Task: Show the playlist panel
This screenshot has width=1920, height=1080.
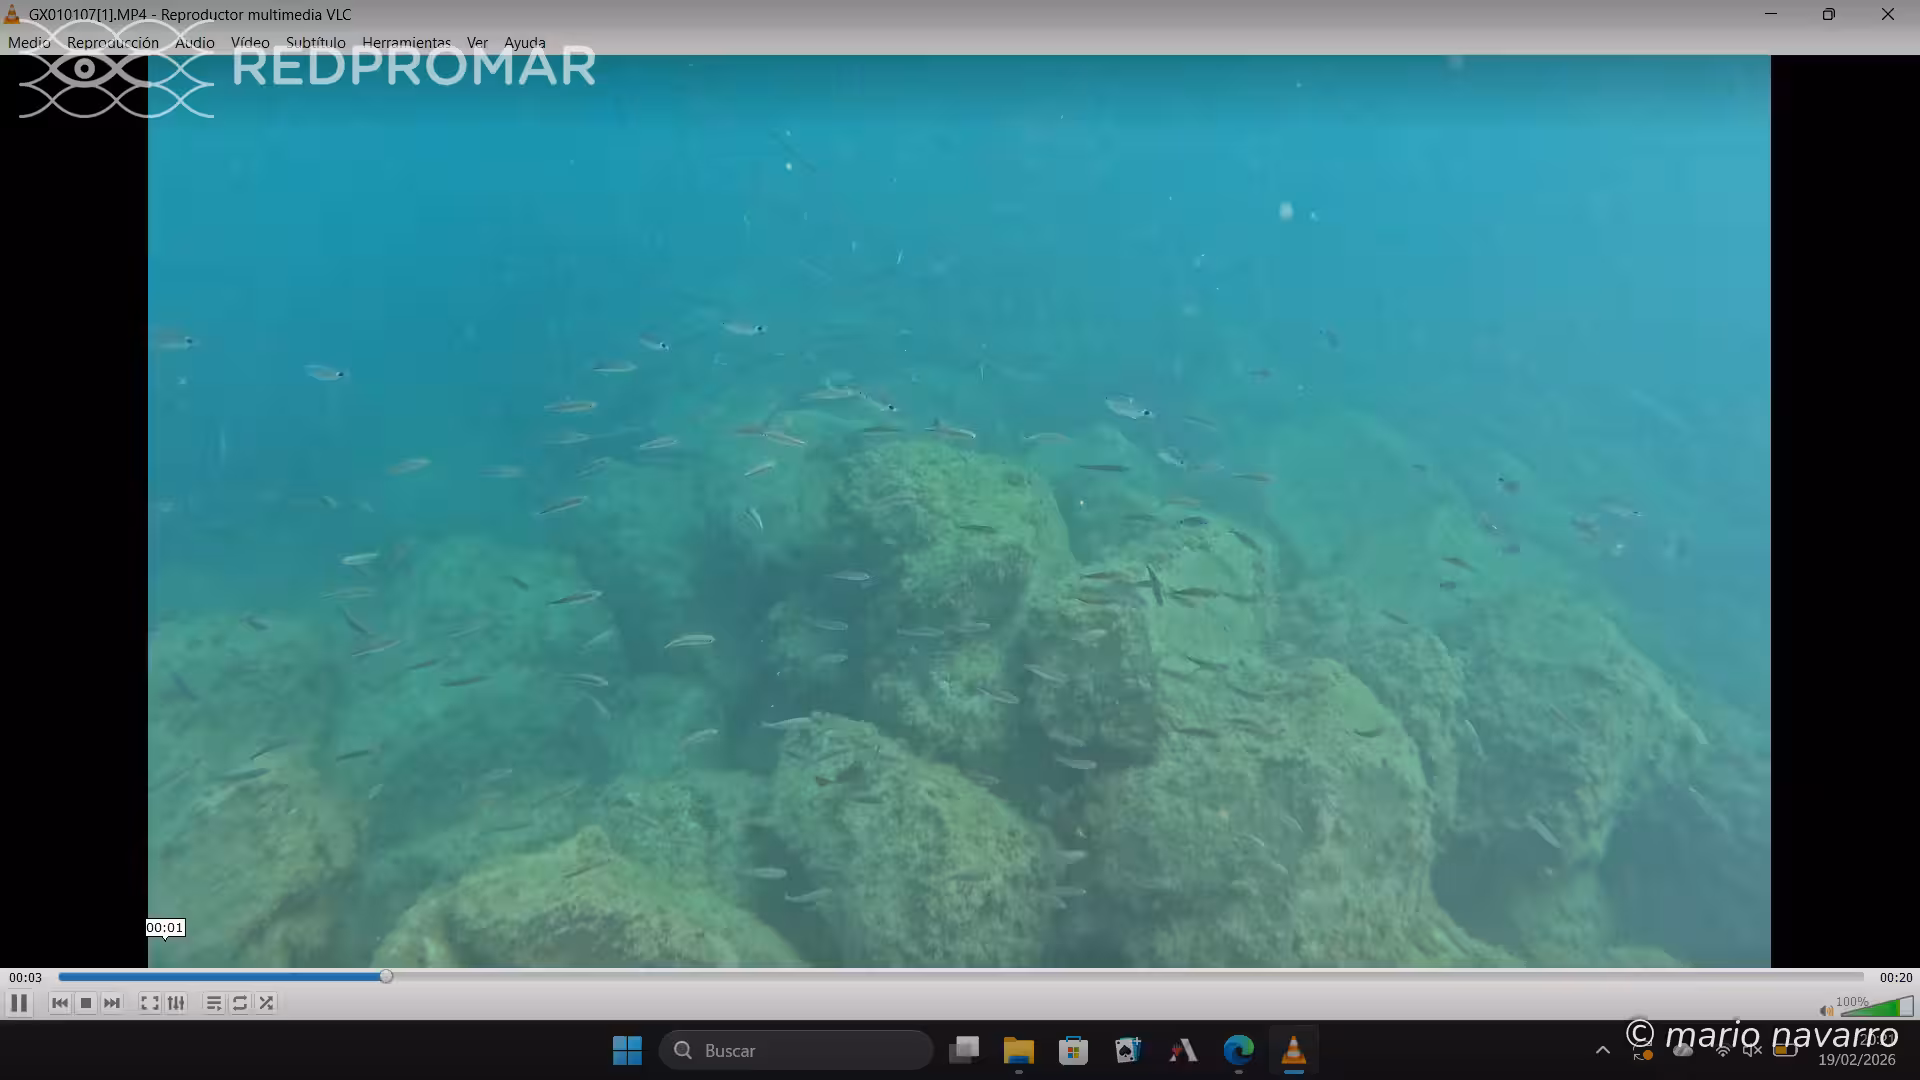Action: (213, 1003)
